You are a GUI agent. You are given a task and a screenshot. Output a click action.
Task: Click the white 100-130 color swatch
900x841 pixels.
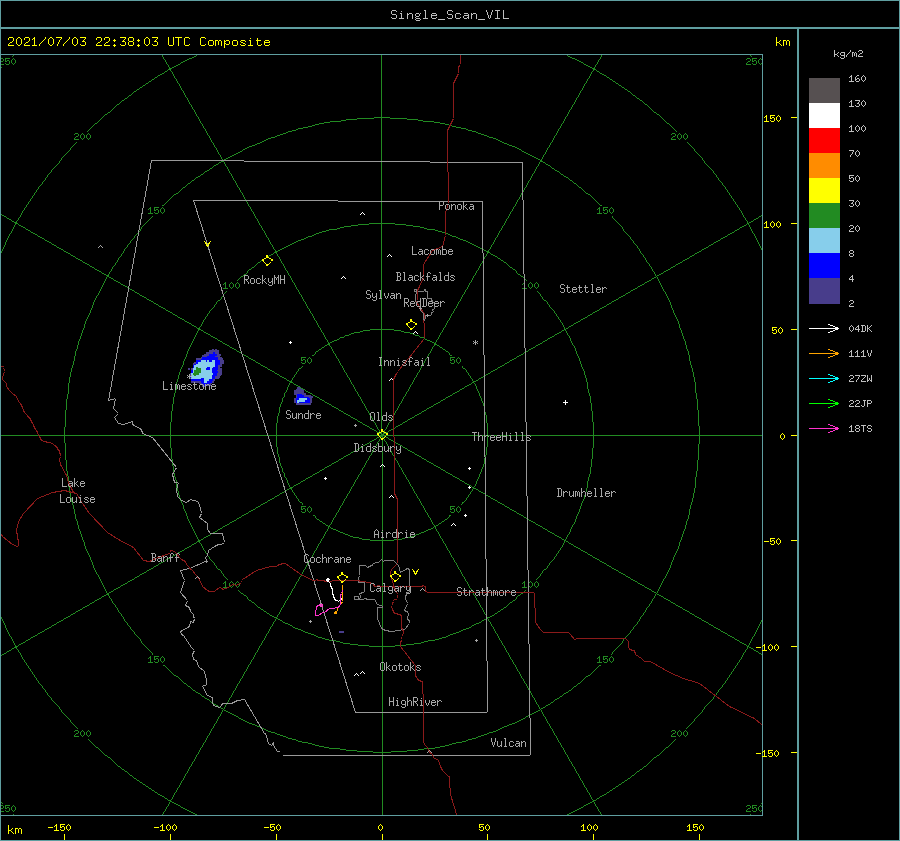click(x=824, y=116)
